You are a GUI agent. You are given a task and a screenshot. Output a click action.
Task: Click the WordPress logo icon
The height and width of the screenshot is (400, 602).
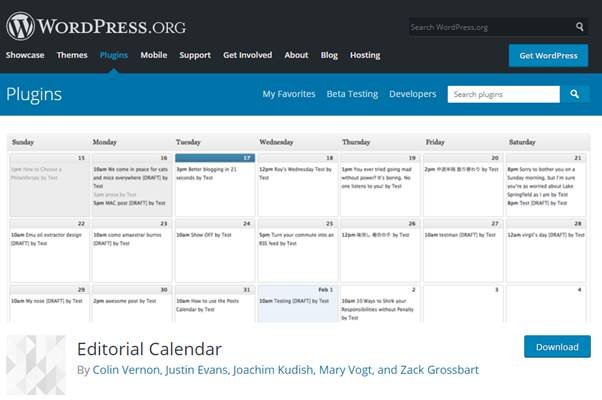tap(20, 26)
